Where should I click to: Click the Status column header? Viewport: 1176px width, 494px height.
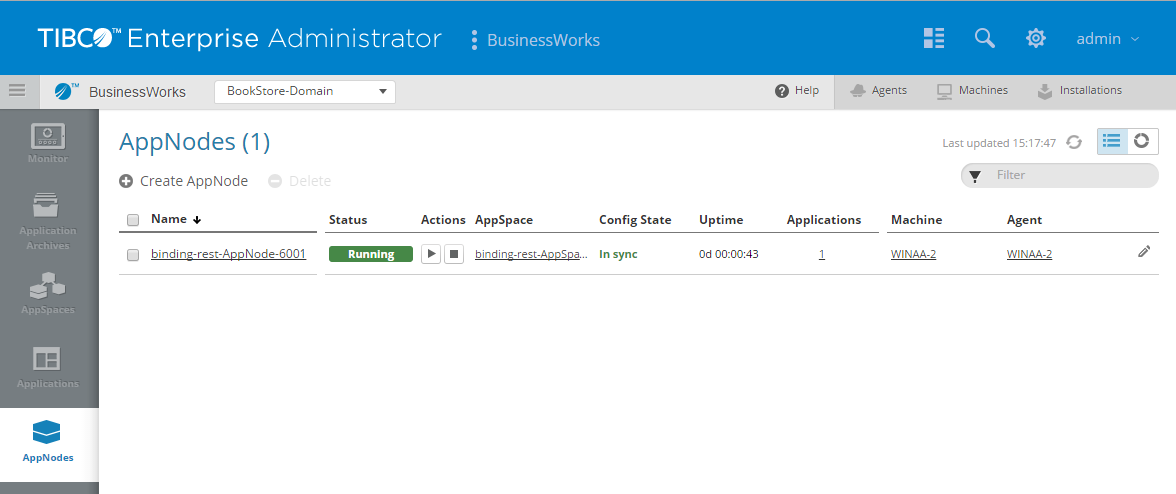[x=348, y=220]
